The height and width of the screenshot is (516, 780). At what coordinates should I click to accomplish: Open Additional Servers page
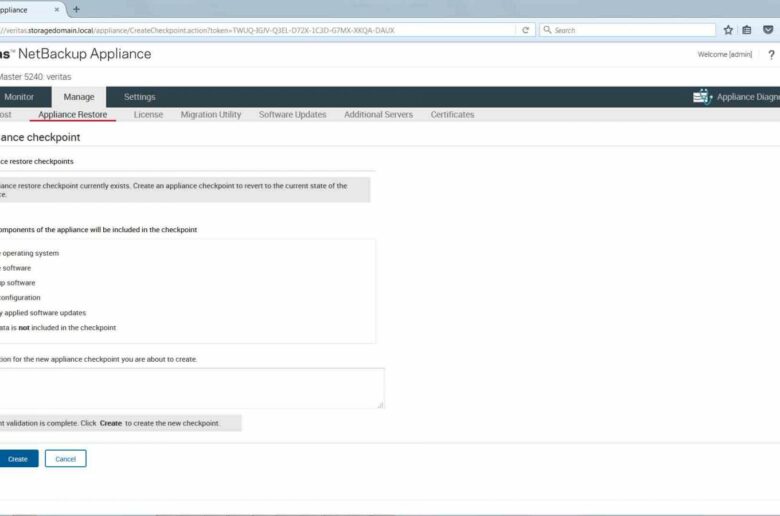[379, 114]
